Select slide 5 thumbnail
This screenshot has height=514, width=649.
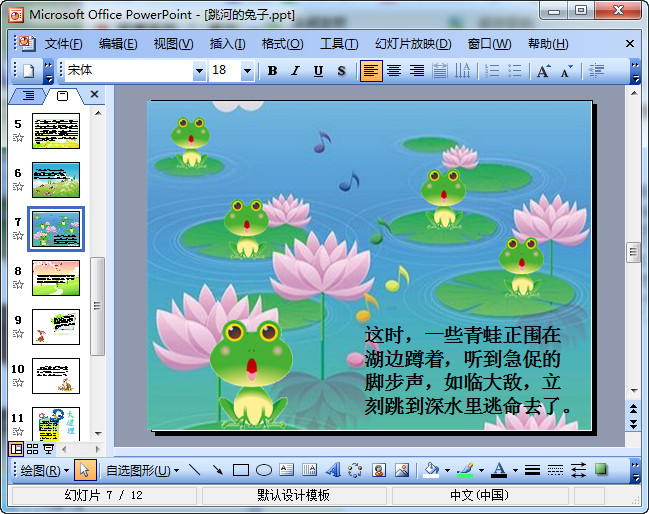point(56,131)
